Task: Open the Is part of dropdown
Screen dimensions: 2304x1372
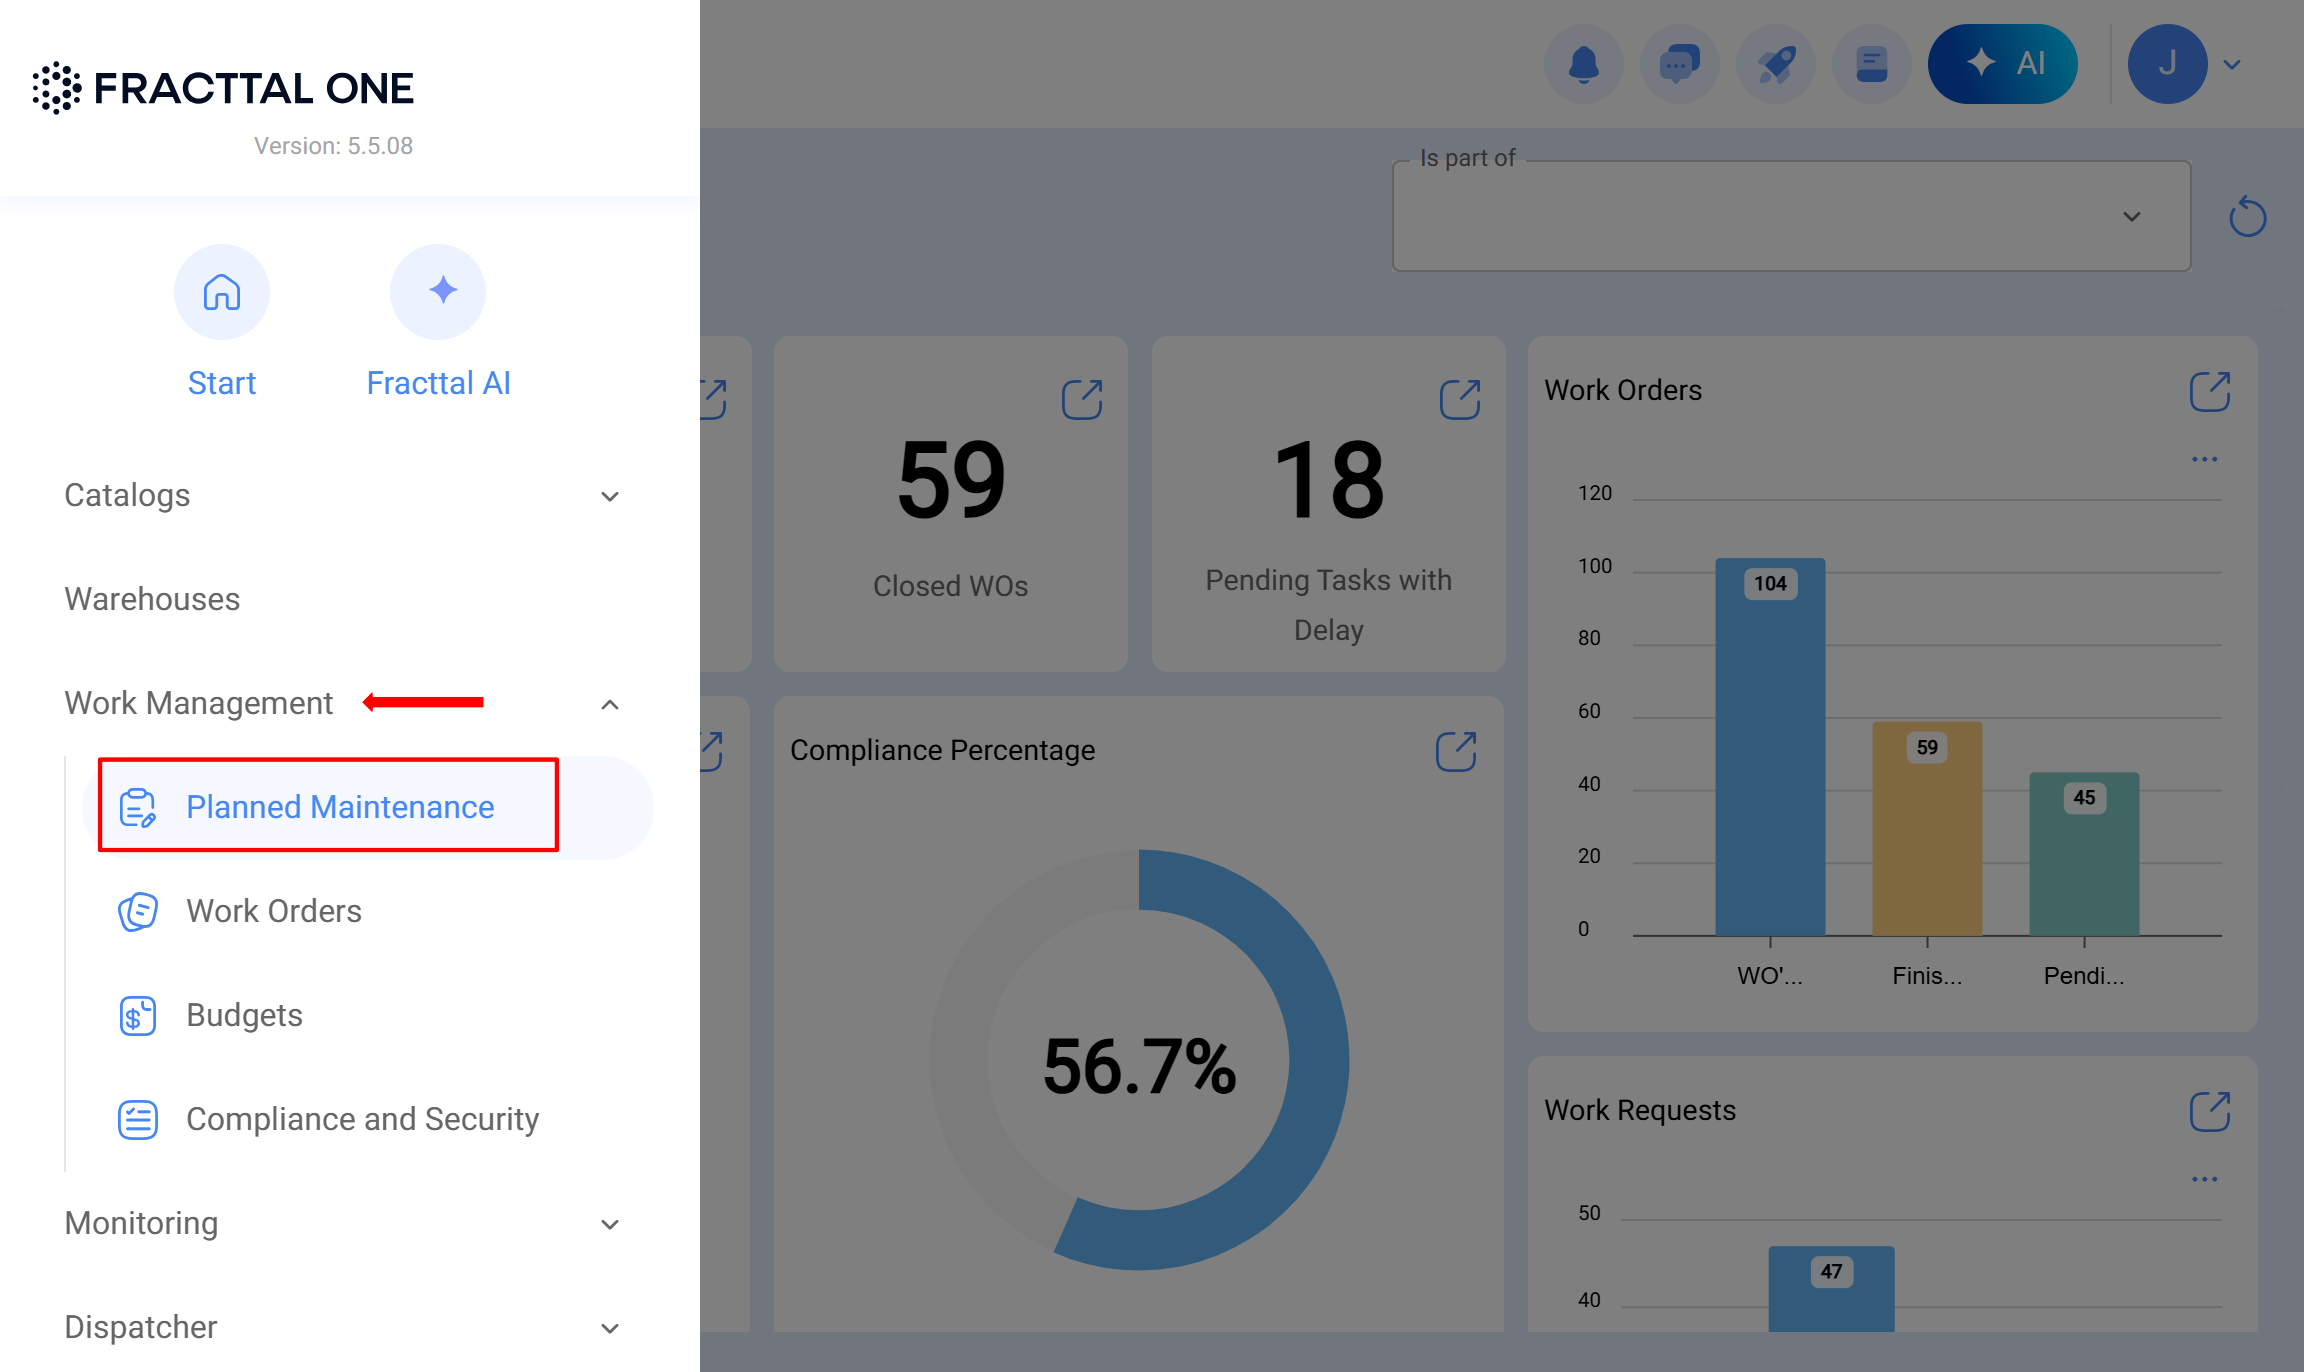Action: [x=1792, y=216]
